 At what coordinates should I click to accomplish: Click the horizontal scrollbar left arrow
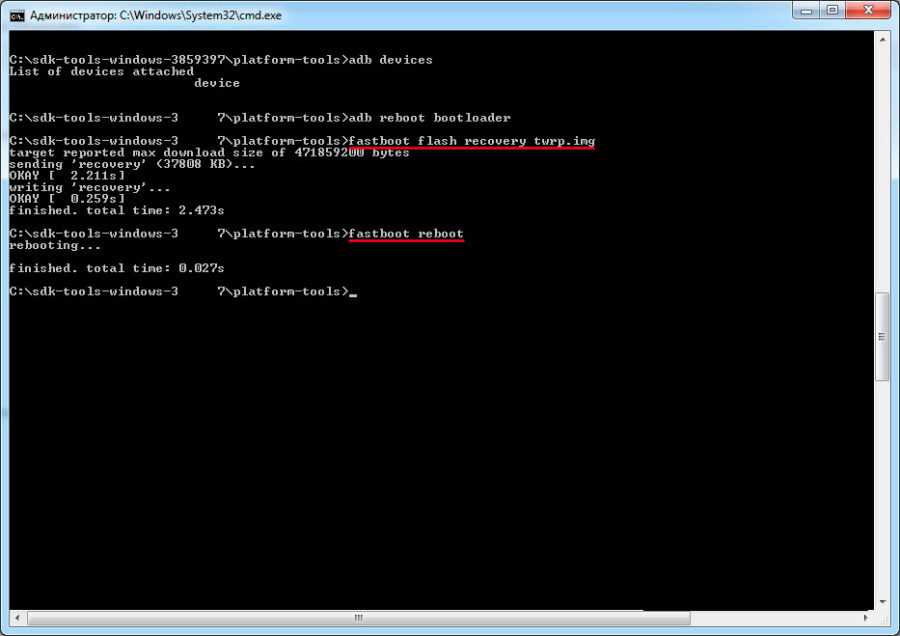[x=14, y=618]
